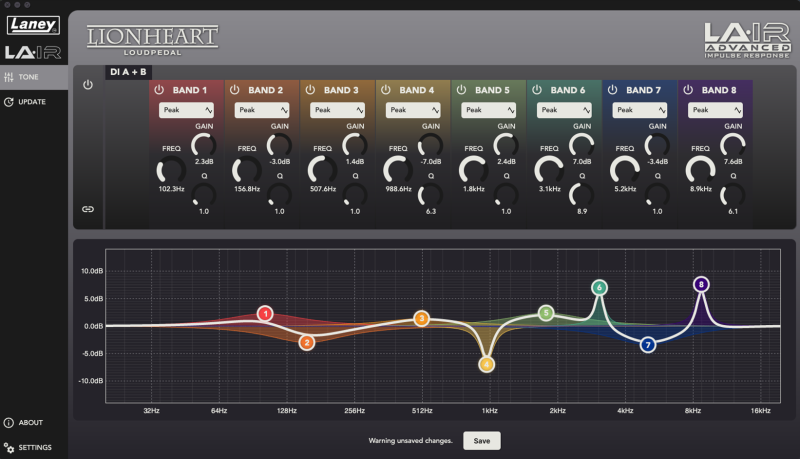This screenshot has width=800, height=459.
Task: Click Band 1 gain knob at 2.3dB
Action: pyautogui.click(x=204, y=145)
